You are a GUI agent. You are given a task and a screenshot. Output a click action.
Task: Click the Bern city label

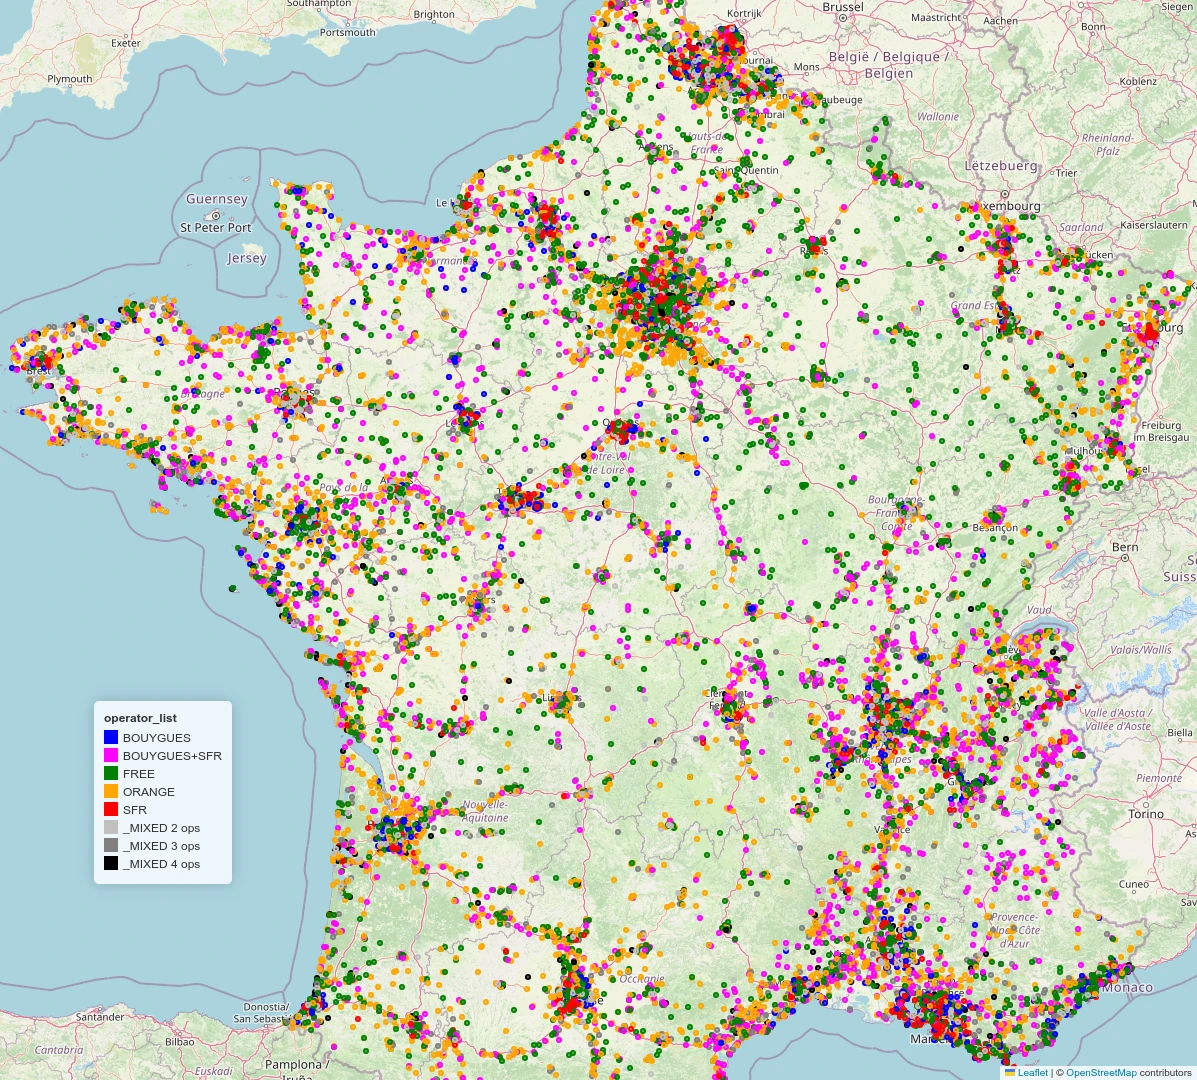tap(1125, 547)
